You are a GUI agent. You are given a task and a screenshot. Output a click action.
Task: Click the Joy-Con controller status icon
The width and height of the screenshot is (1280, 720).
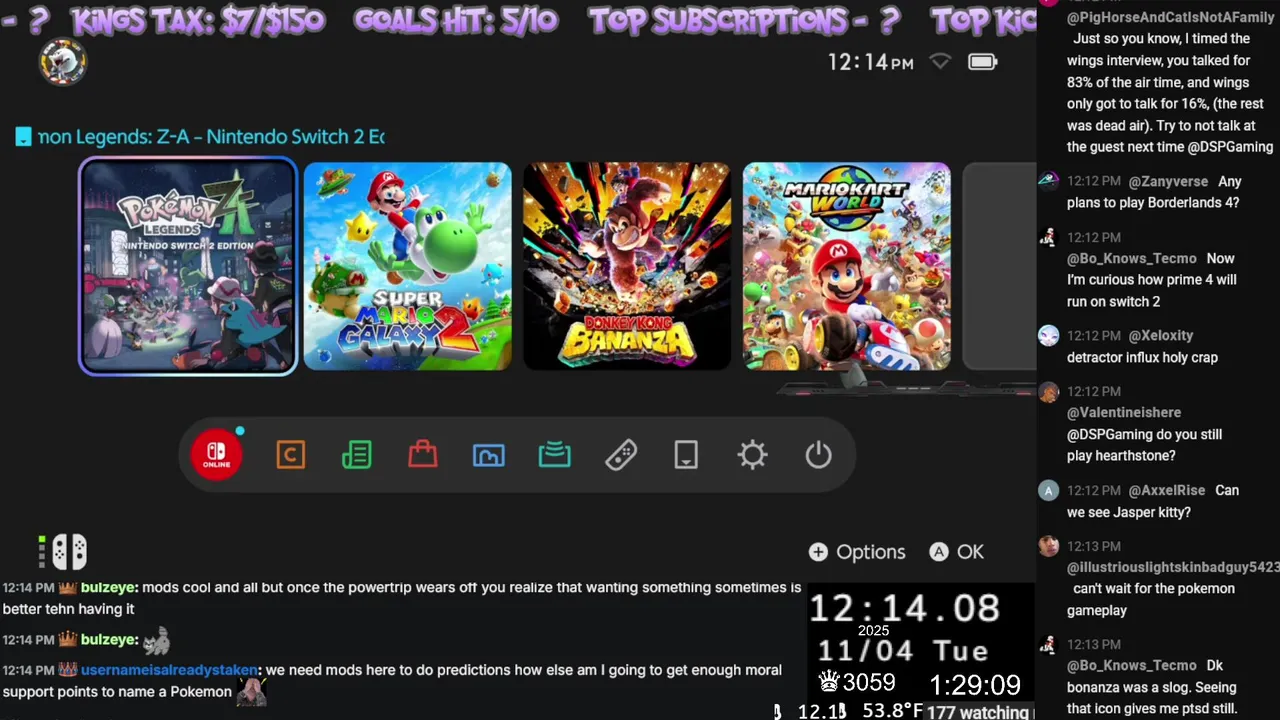pos(68,551)
